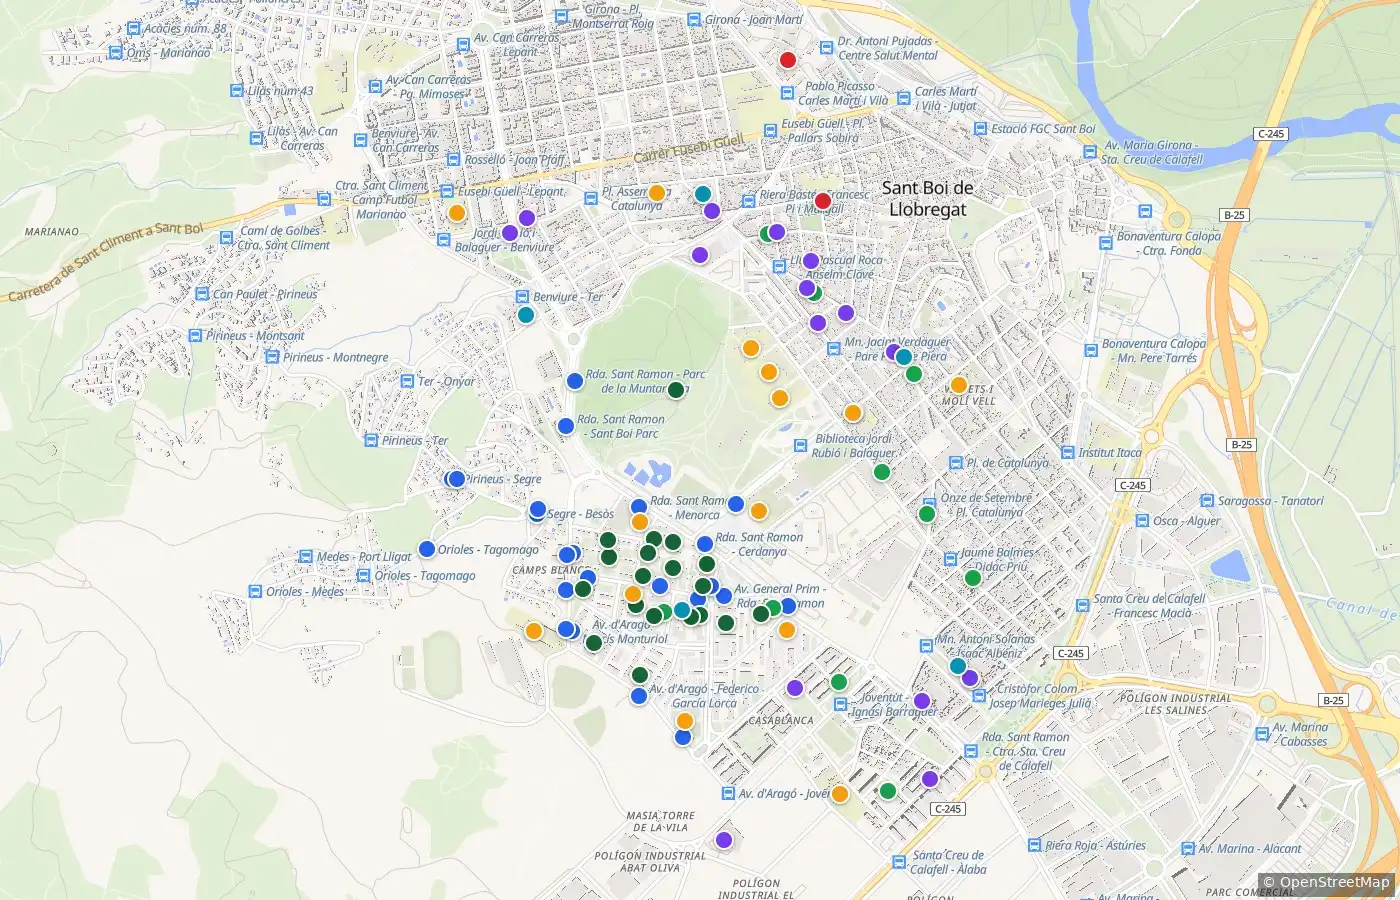1400x900 pixels.
Task: Click the dark green marker in Parc de la Muntanyeta
Action: pos(676,390)
